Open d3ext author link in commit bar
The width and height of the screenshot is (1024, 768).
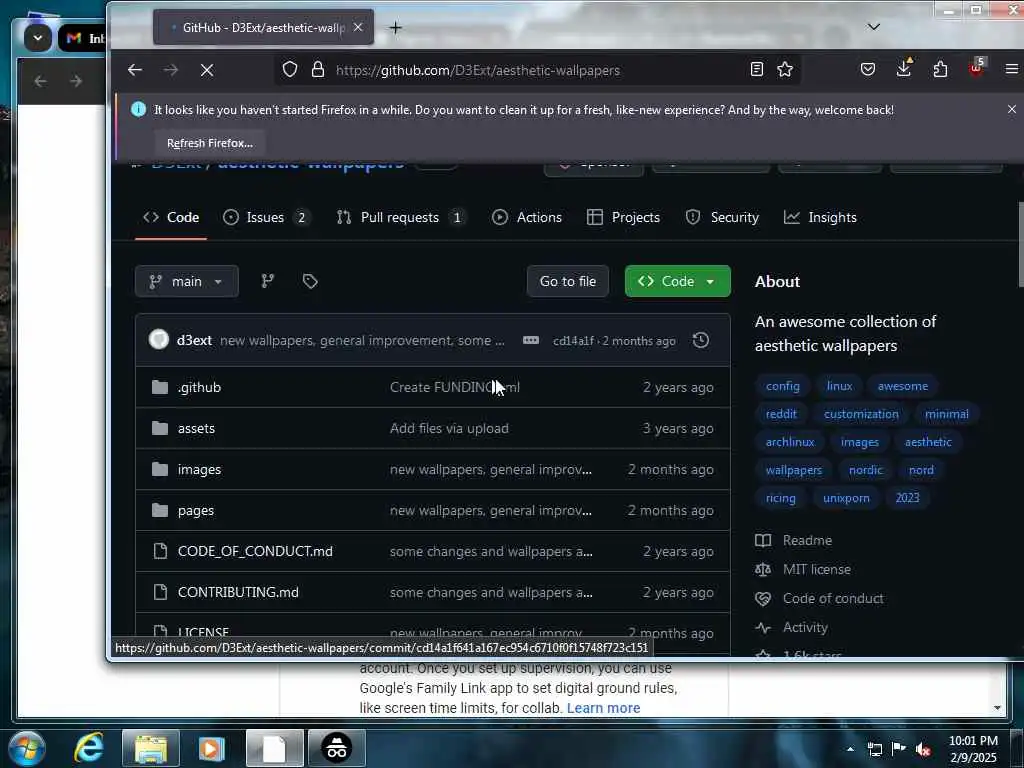(x=194, y=340)
